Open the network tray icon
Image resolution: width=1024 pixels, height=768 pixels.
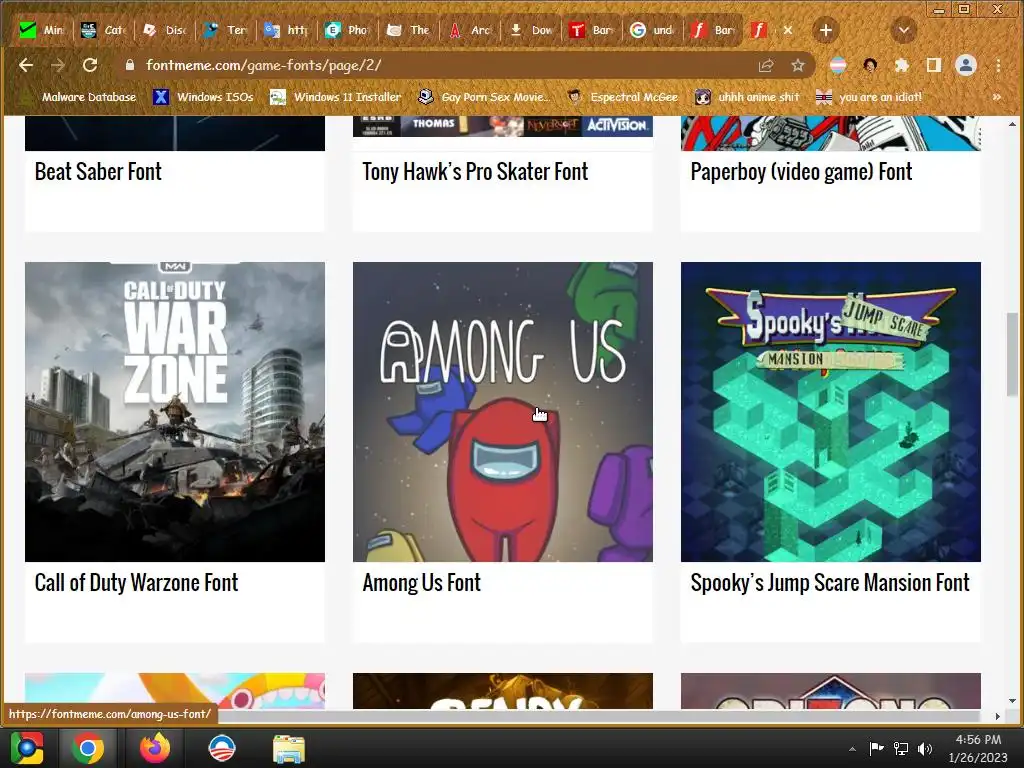point(901,748)
